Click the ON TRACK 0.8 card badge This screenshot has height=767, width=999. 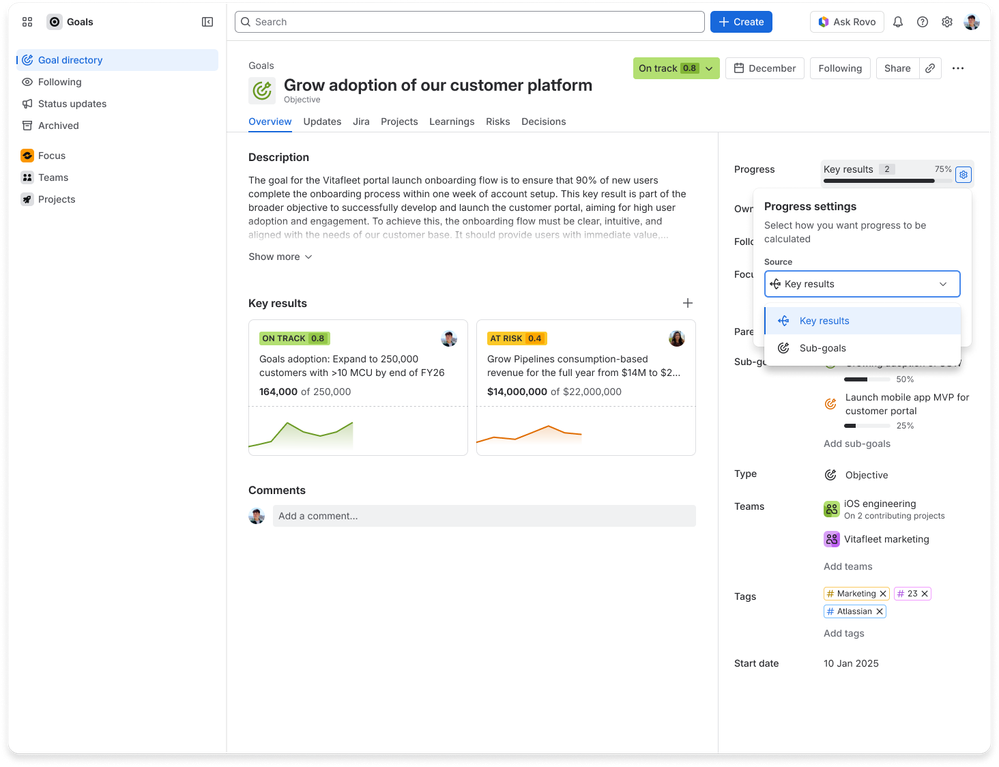[x=294, y=338]
